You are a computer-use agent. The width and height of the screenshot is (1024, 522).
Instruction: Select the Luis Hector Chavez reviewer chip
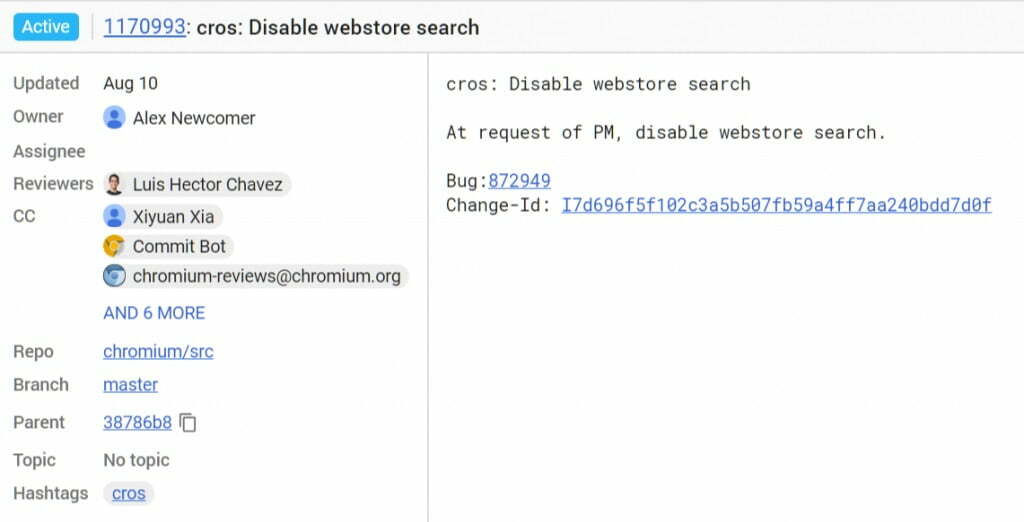click(197, 184)
